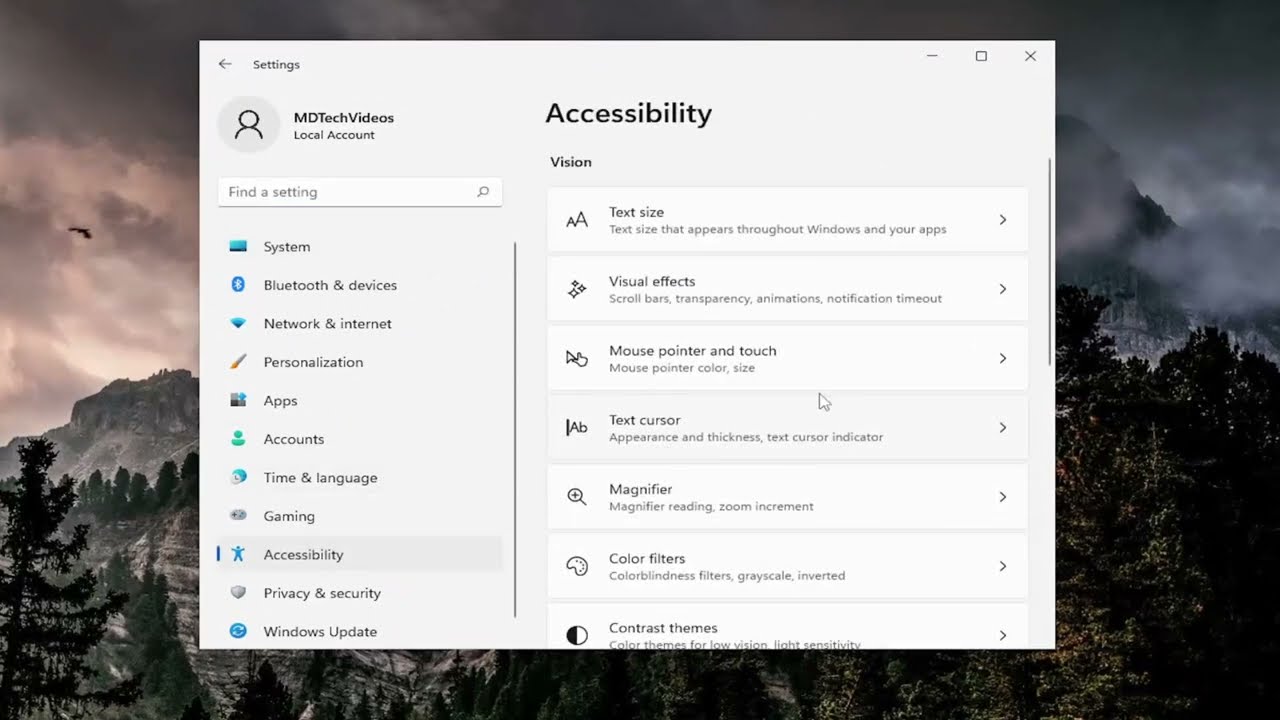1280x720 pixels.
Task: Click the MDTechVideos user avatar icon
Action: (x=248, y=125)
